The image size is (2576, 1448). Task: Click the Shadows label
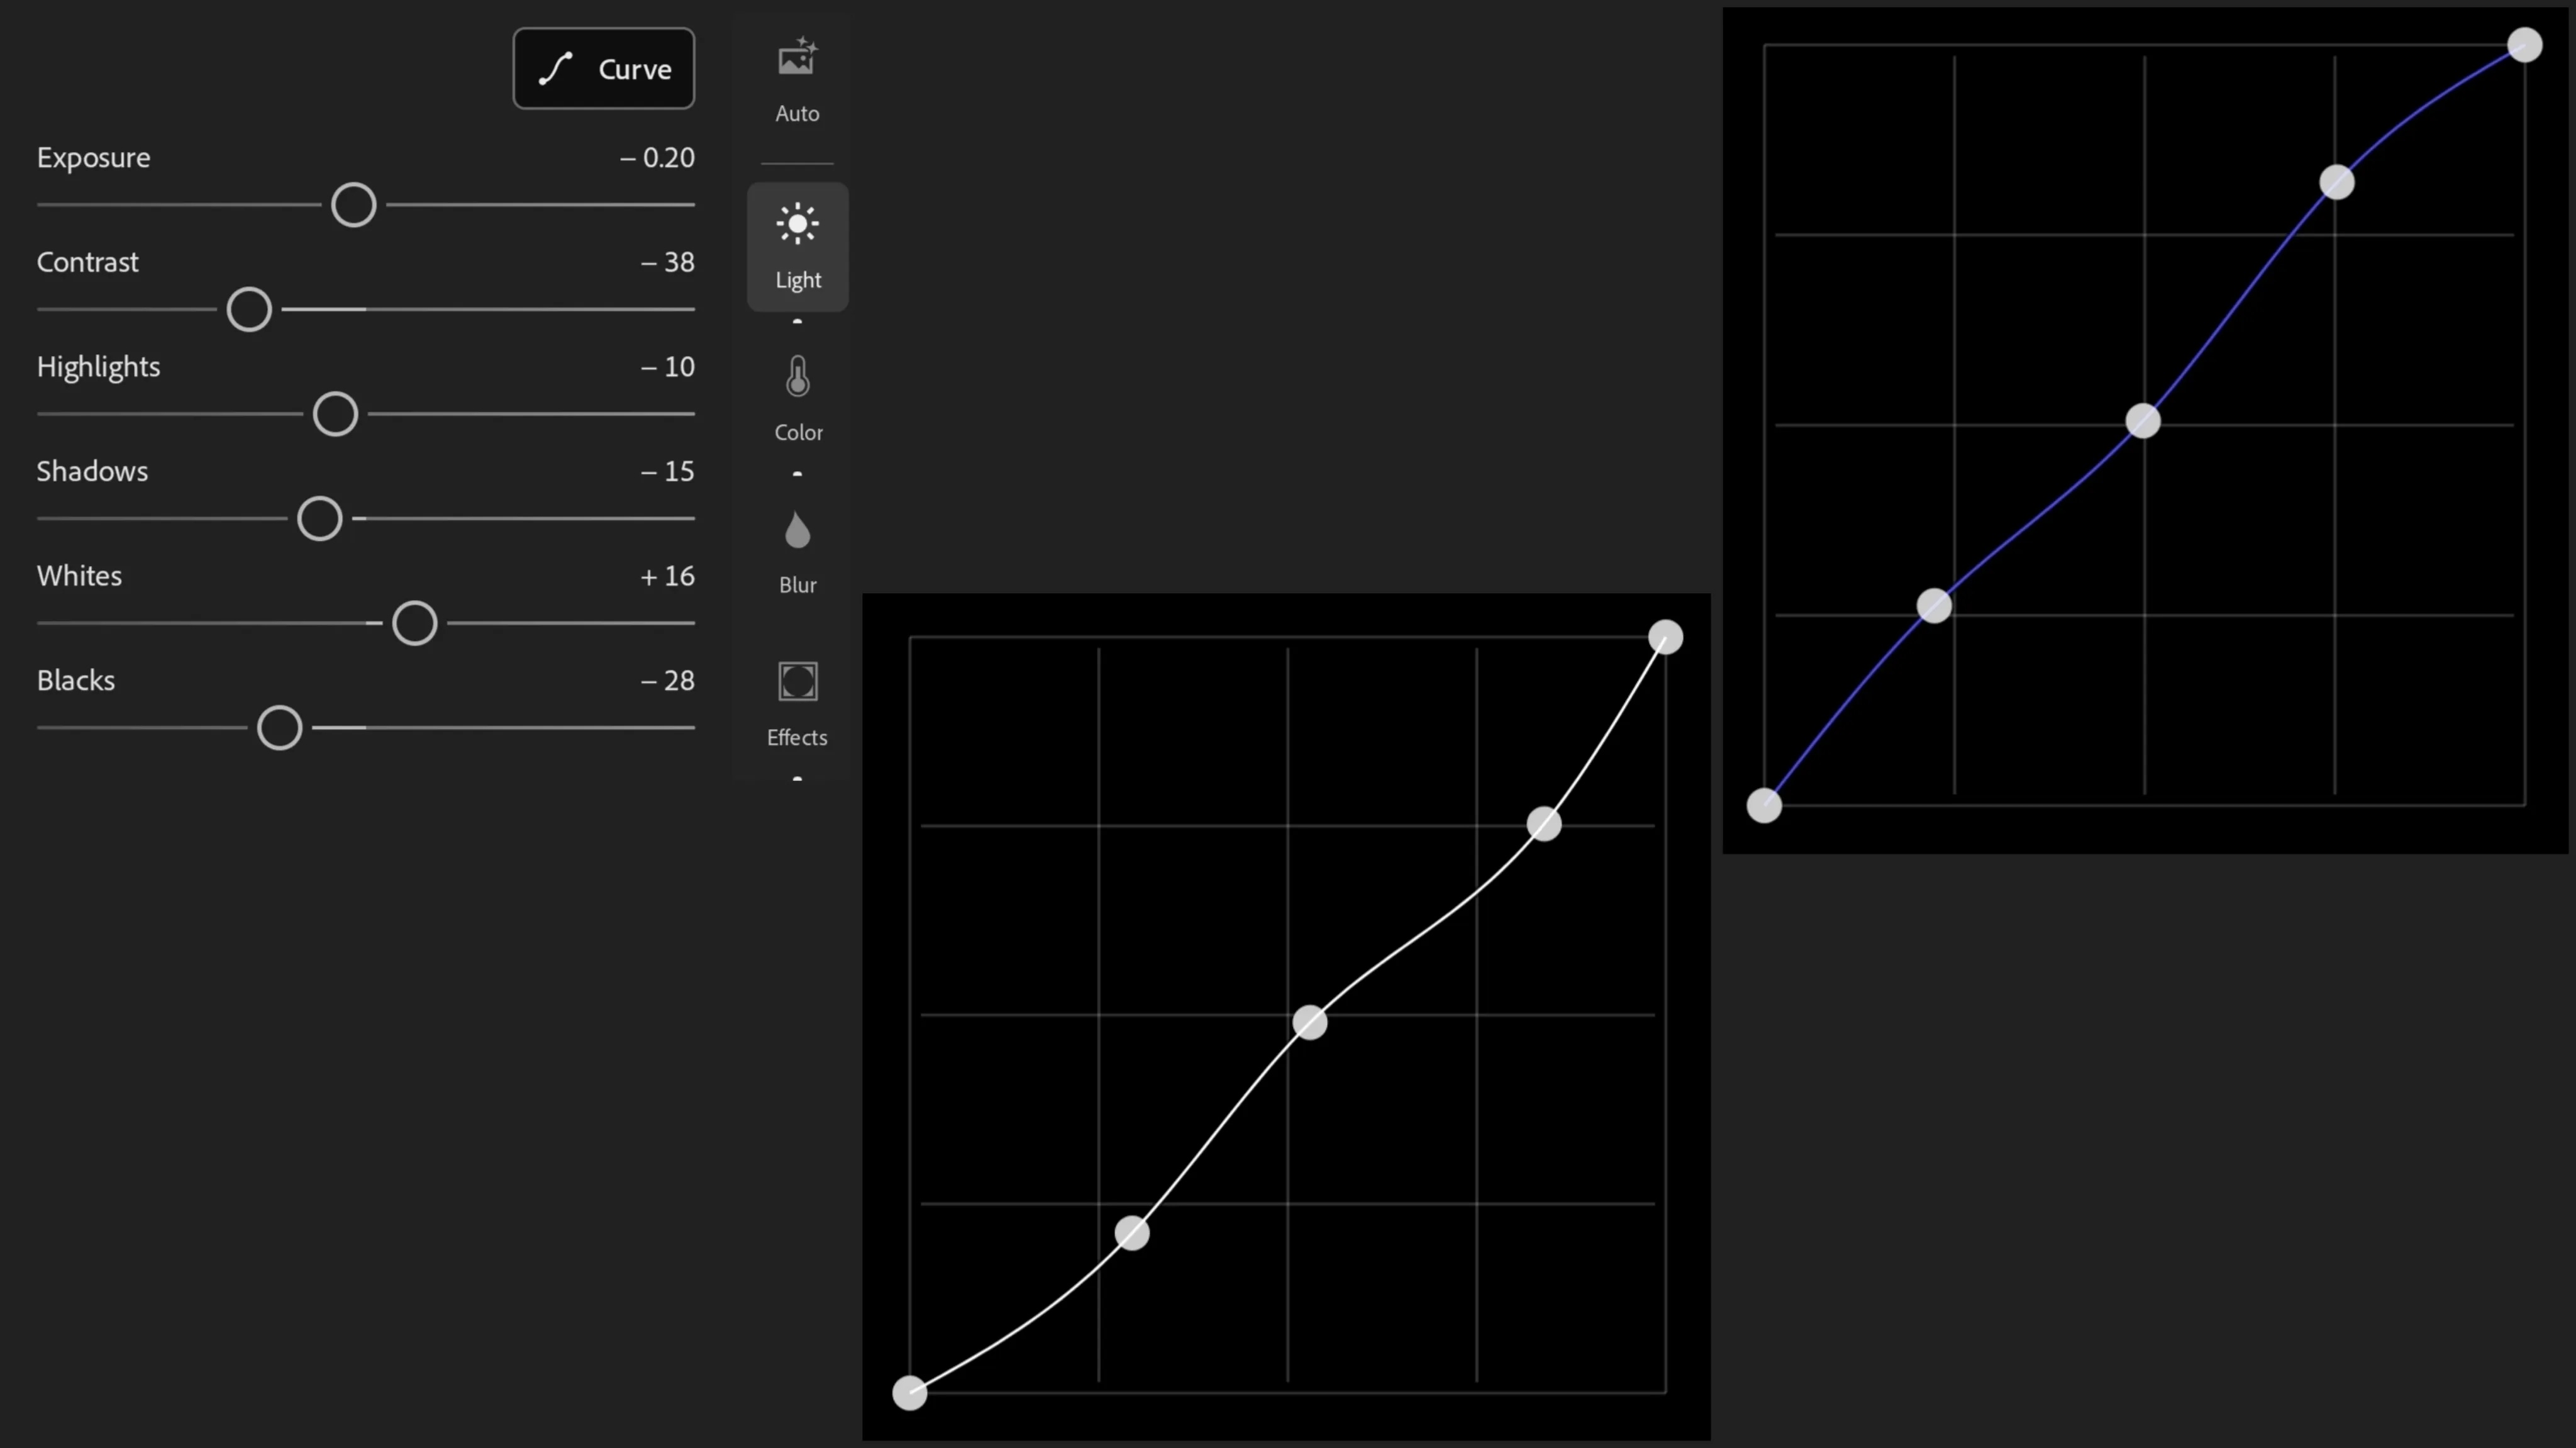[x=92, y=471]
